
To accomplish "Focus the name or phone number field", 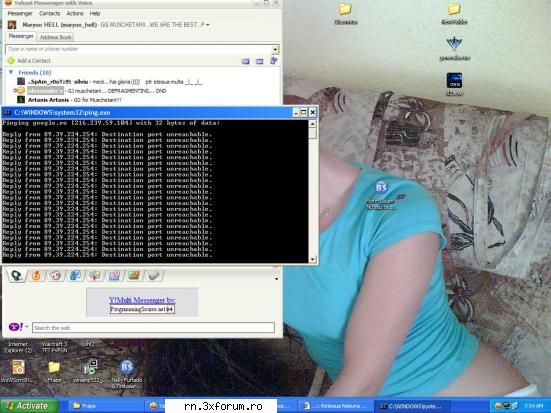I will (x=139, y=49).
